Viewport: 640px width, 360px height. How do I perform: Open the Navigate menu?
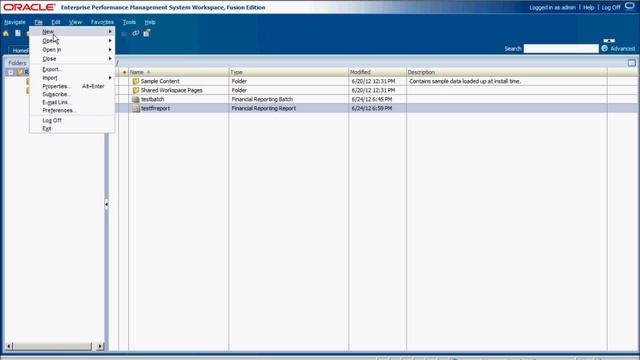click(15, 22)
